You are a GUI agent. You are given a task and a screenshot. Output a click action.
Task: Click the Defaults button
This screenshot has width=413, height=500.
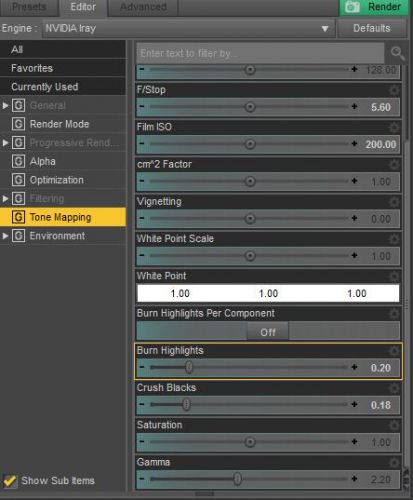point(372,28)
